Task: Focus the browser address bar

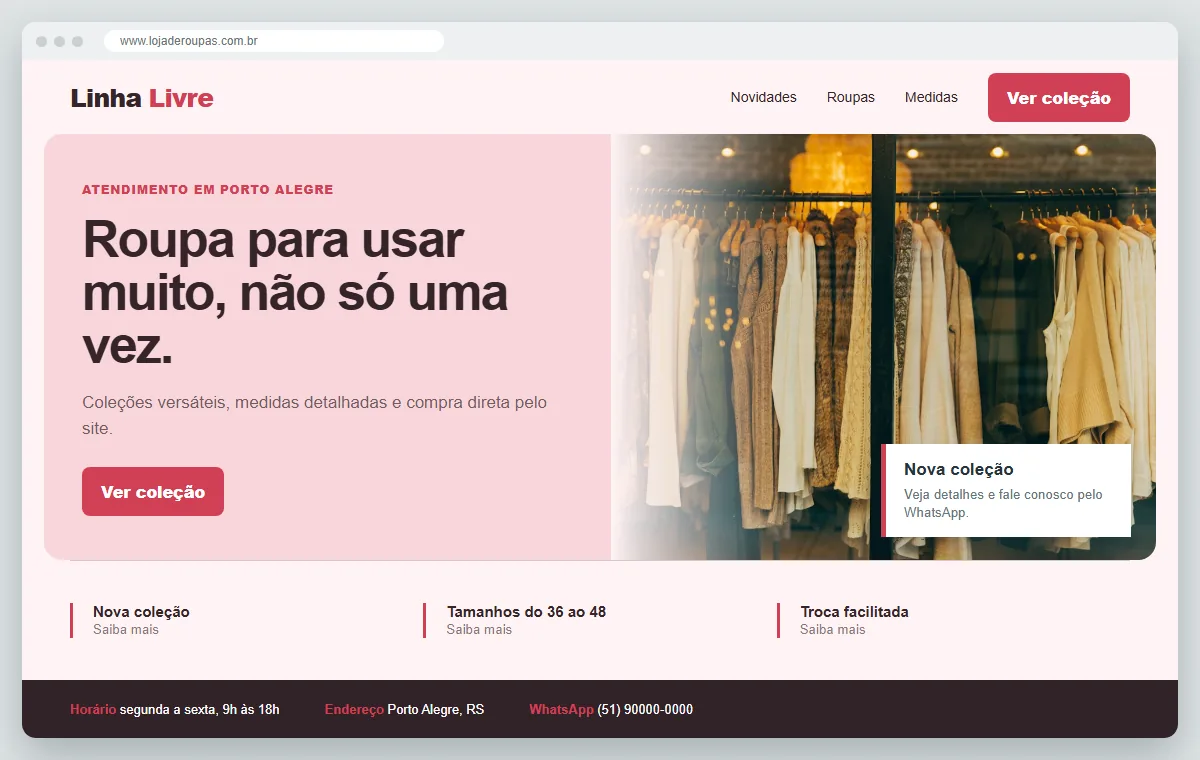Action: point(273,41)
